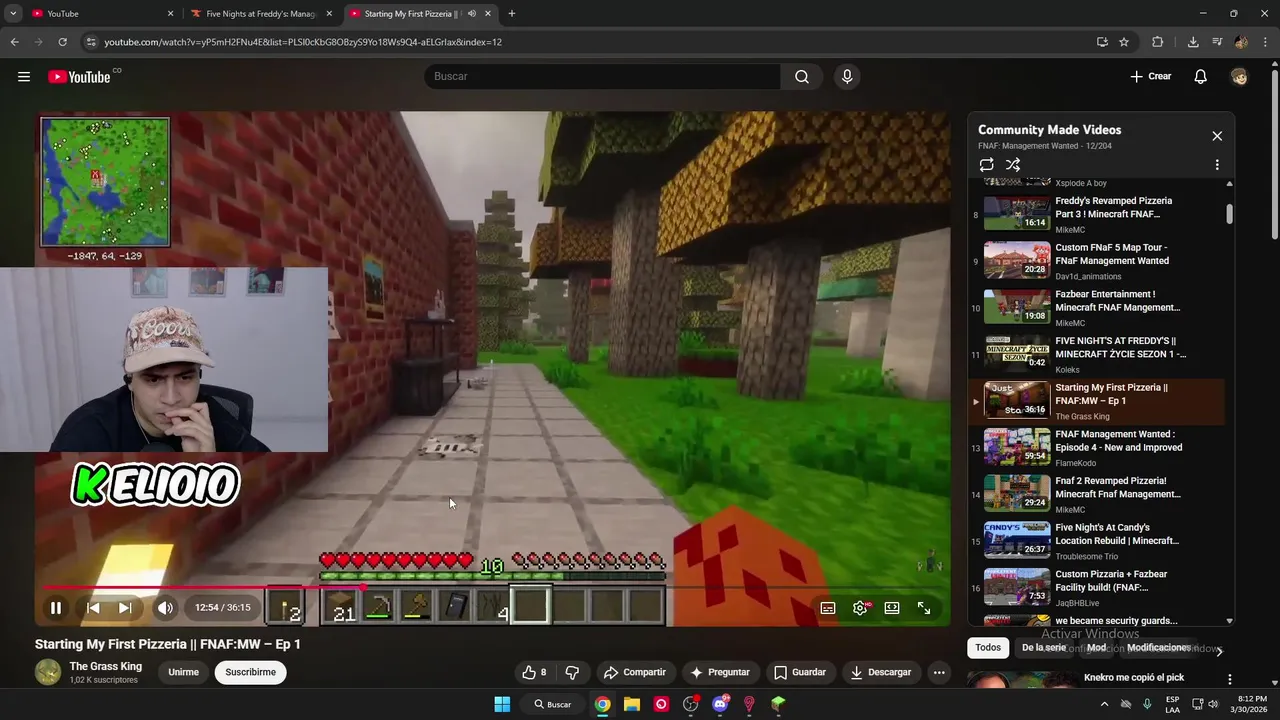The height and width of the screenshot is (720, 1280).
Task: Select the Mod filter chip
Action: point(1097,648)
